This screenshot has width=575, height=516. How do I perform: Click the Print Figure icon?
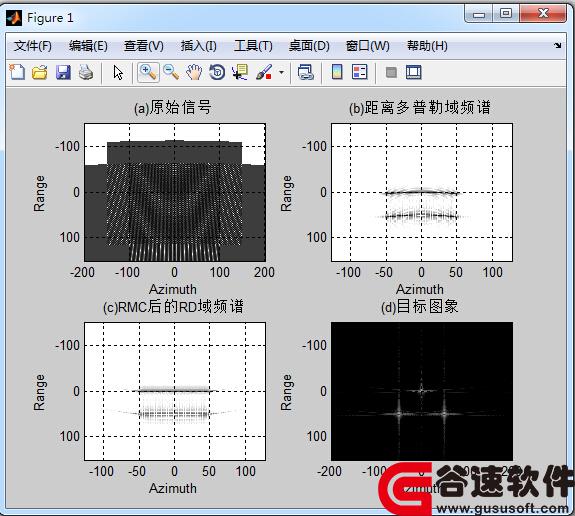click(x=86, y=72)
